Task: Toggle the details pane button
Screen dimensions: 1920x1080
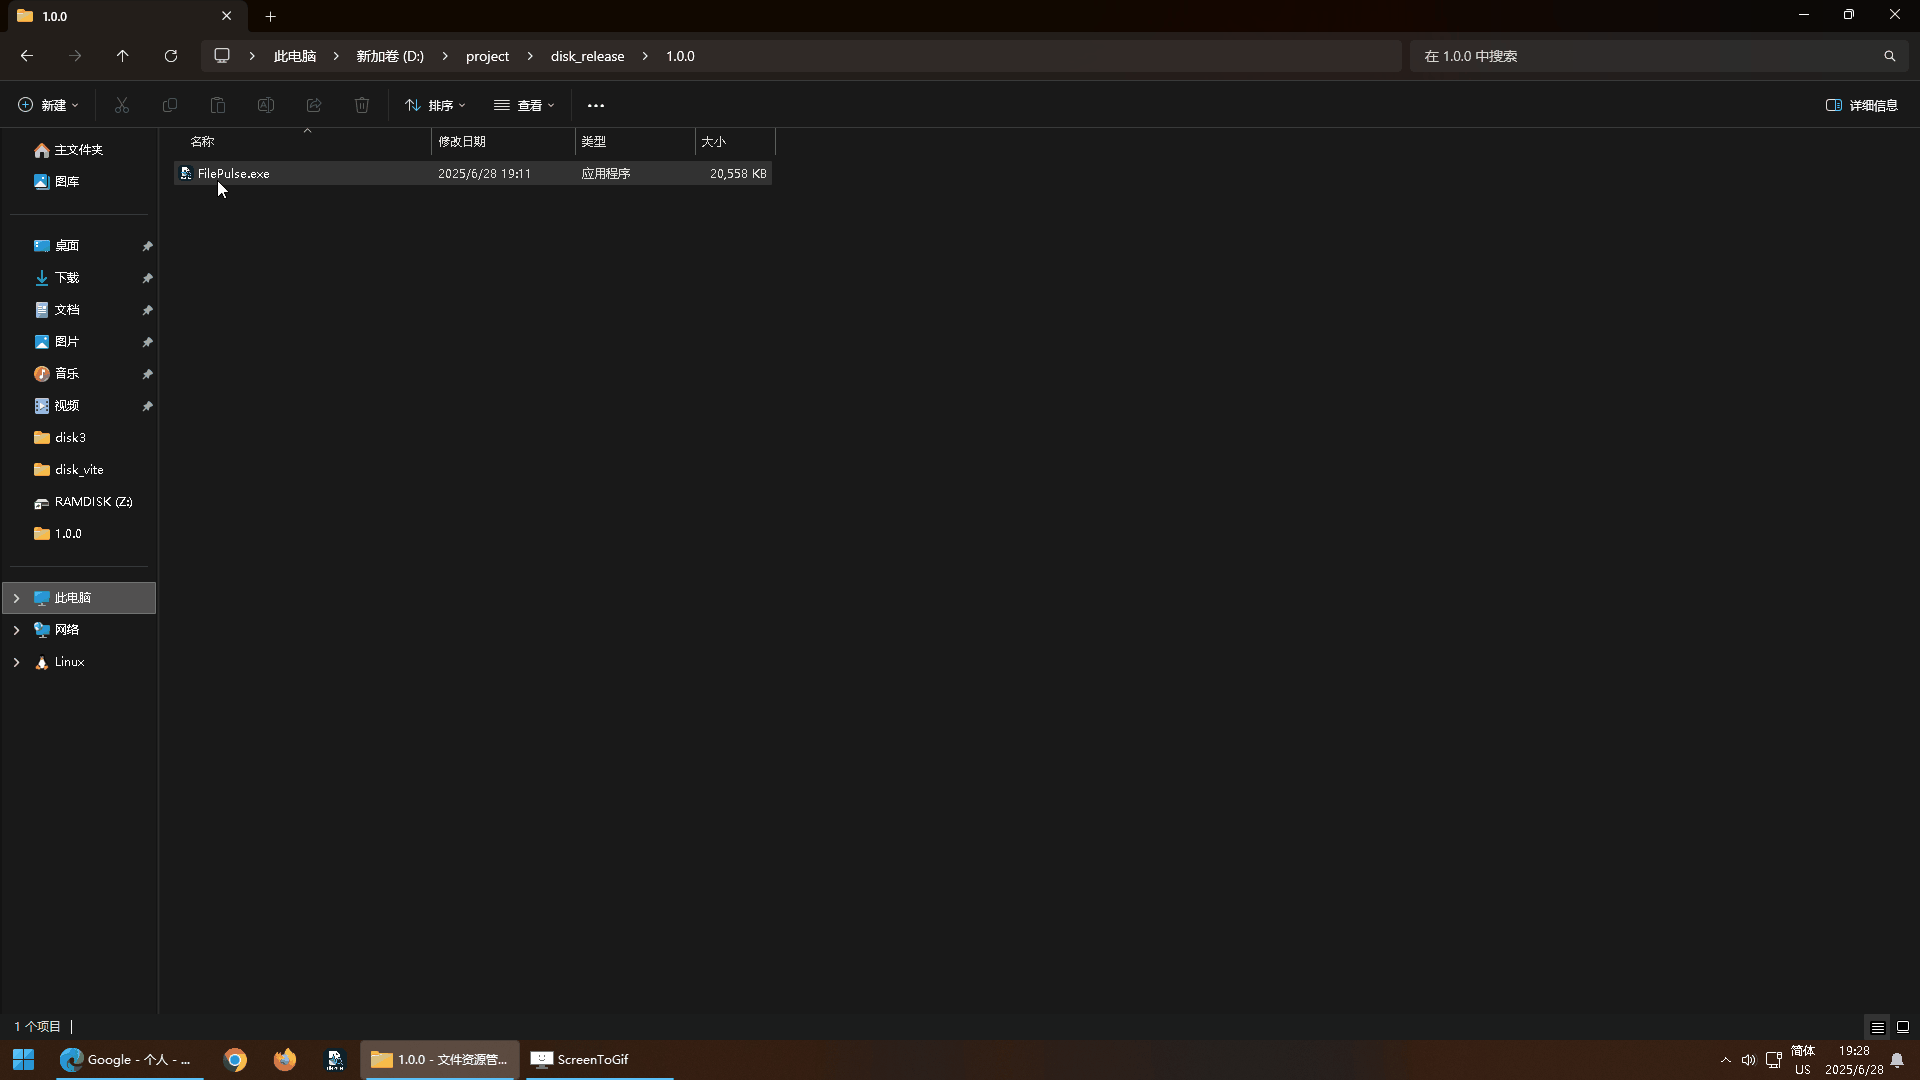Action: (x=1861, y=105)
